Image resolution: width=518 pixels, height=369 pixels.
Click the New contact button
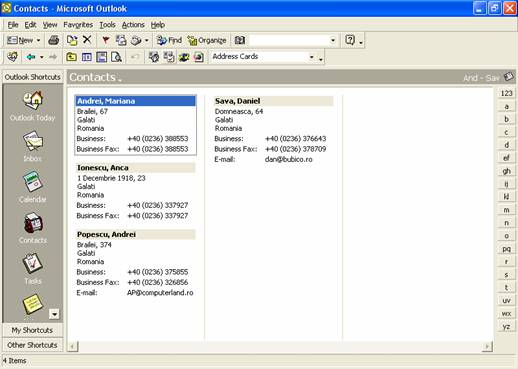coord(20,40)
